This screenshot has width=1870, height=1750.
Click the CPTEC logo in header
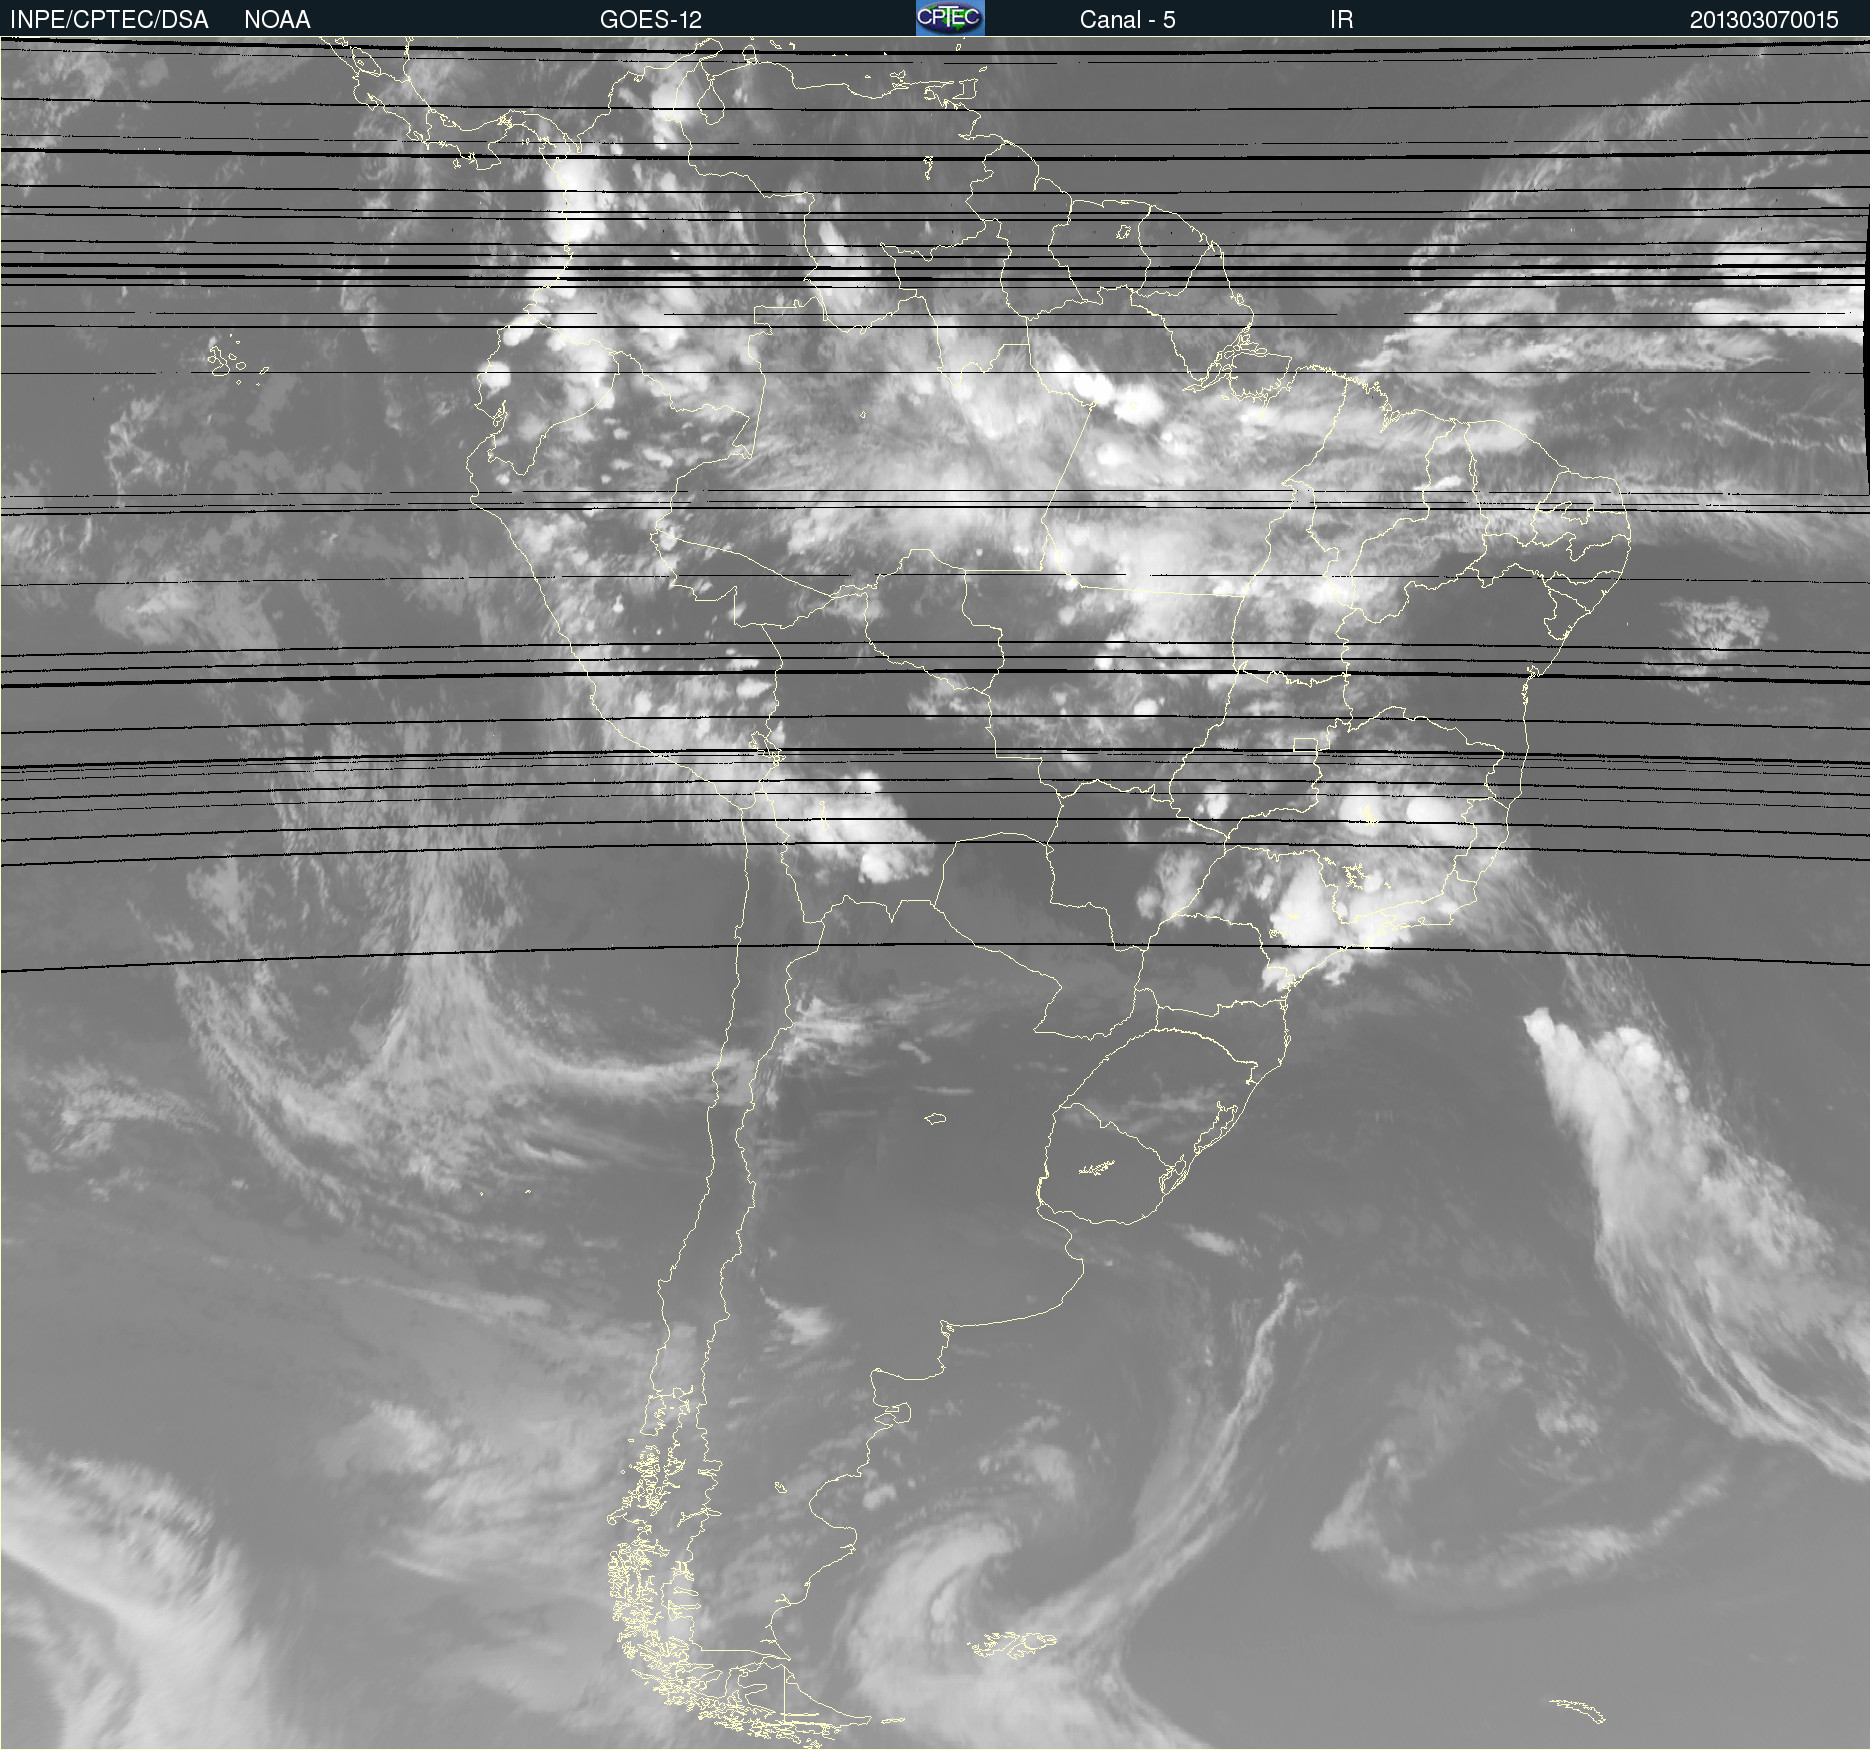coord(950,18)
